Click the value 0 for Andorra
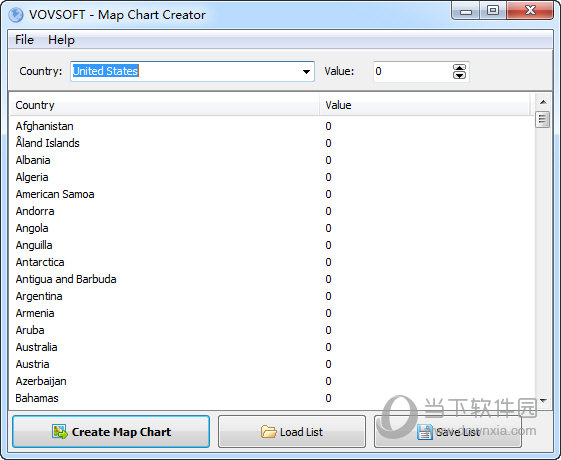Viewport: 561px width, 460px height. coord(328,211)
